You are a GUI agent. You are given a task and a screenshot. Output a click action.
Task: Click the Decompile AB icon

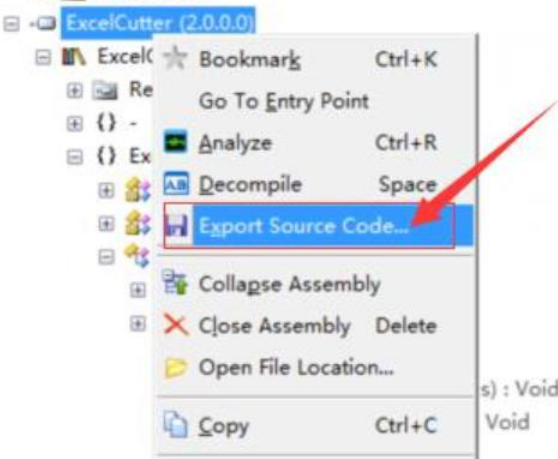click(175, 184)
